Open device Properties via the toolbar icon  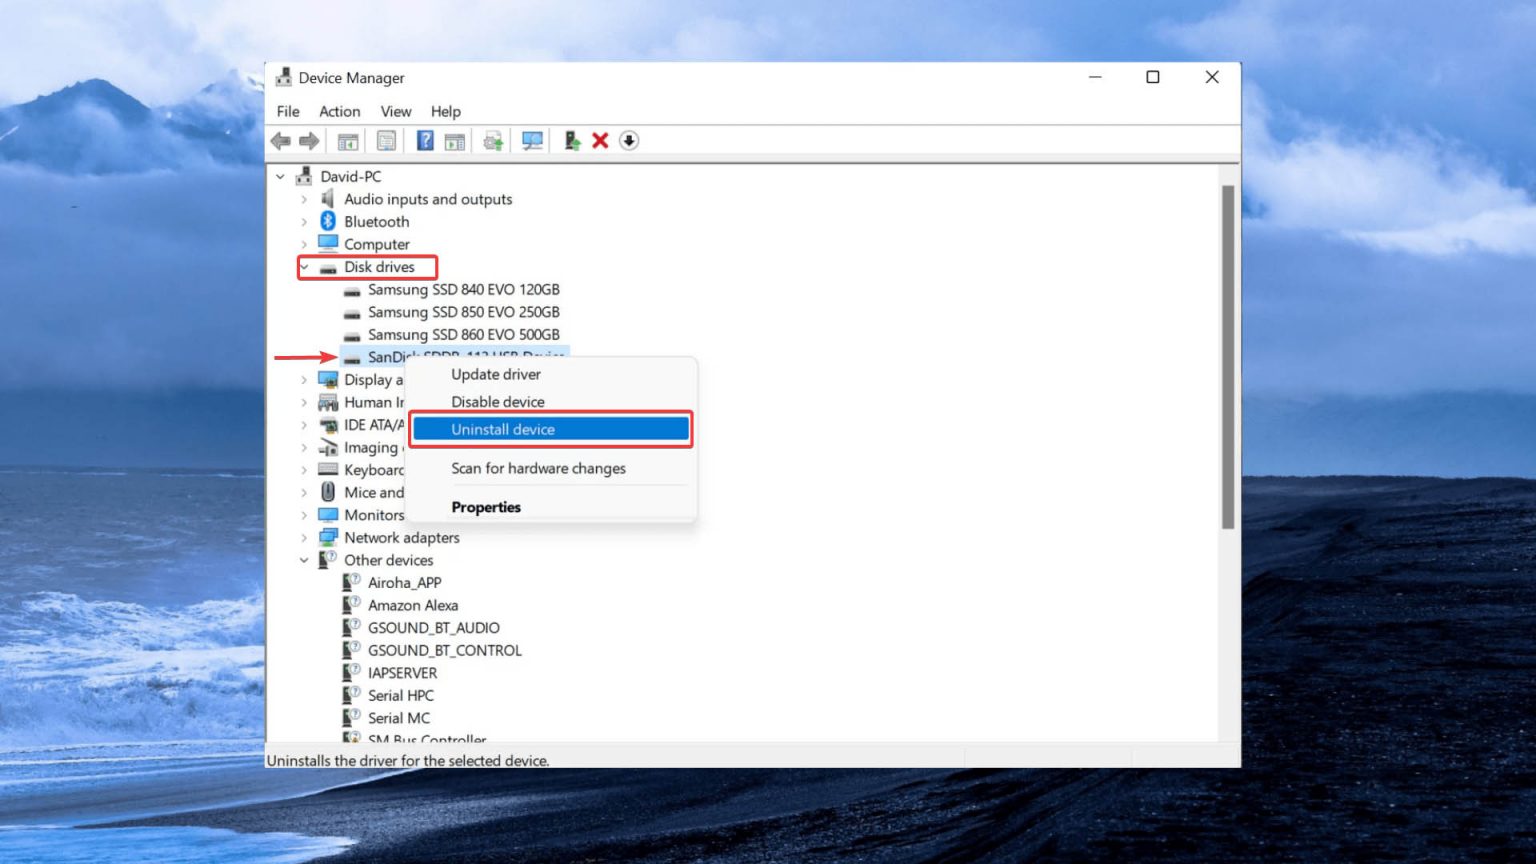pyautogui.click(x=387, y=140)
